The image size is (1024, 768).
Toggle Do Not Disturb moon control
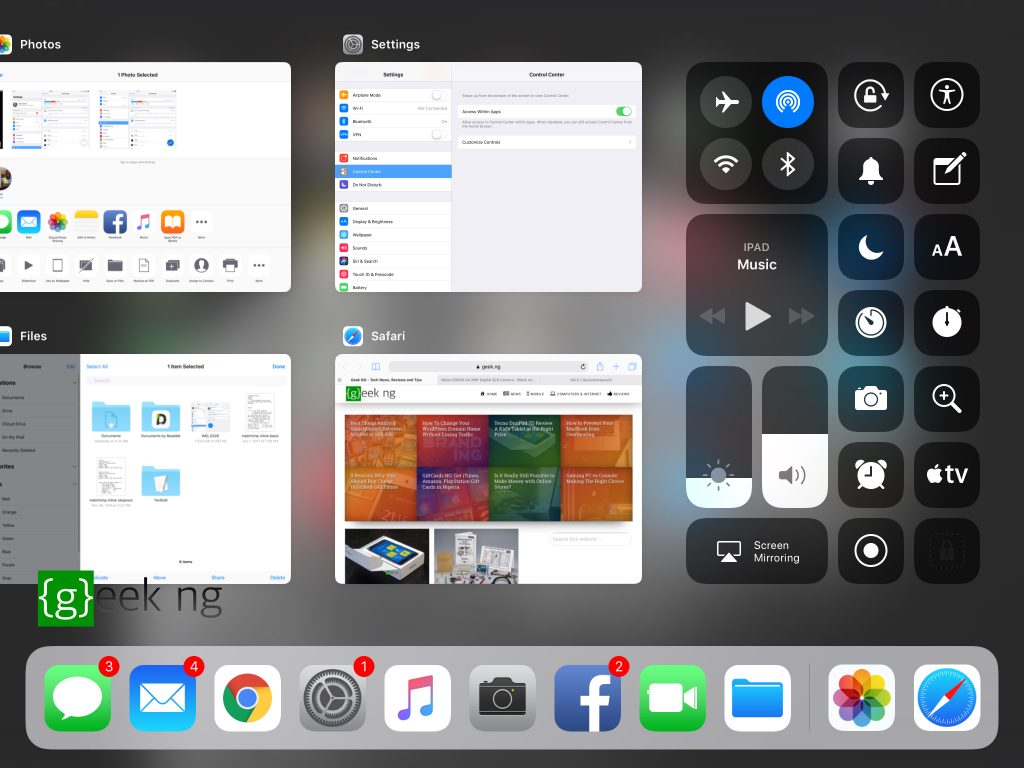coord(871,247)
